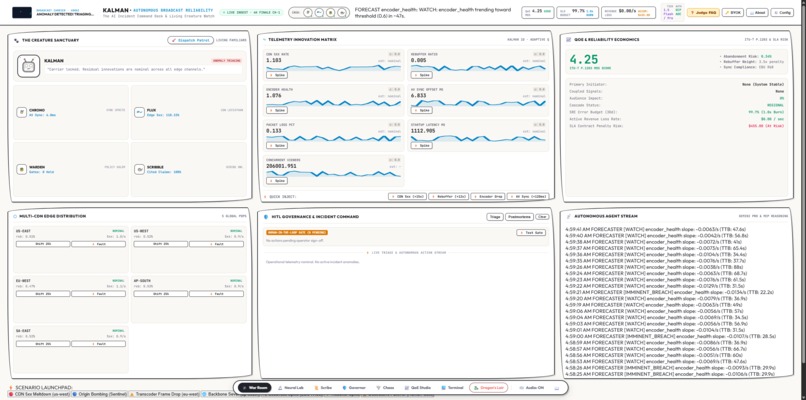Click the Judge FAQ button

click(x=703, y=12)
